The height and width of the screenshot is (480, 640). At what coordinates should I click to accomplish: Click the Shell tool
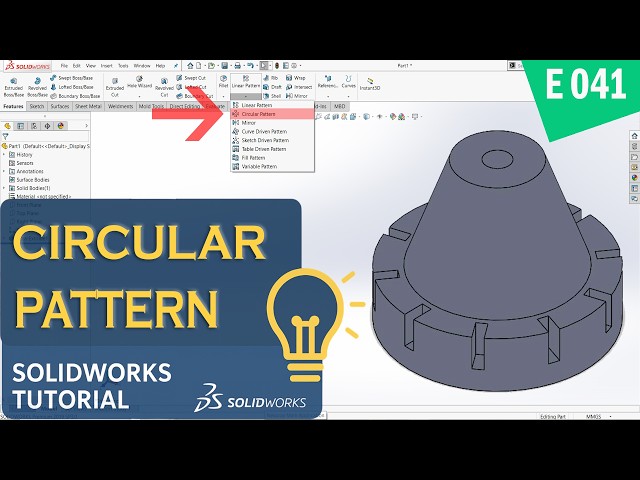coord(272,96)
